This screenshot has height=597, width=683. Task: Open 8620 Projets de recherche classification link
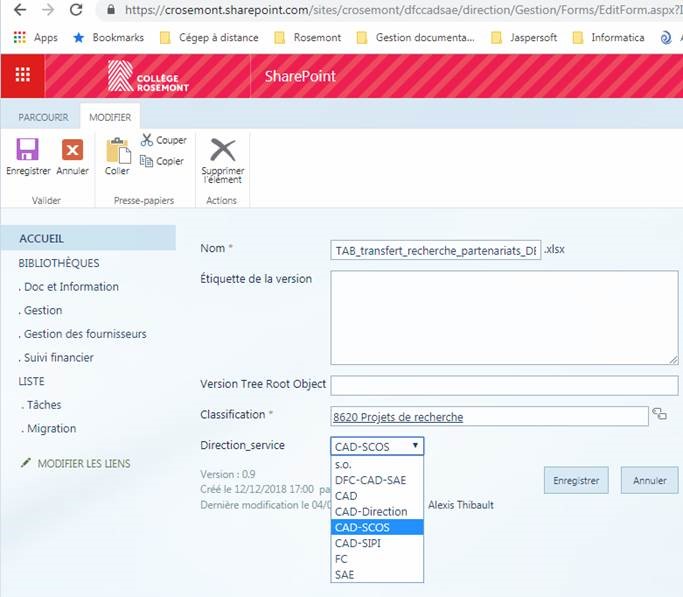[399, 417]
